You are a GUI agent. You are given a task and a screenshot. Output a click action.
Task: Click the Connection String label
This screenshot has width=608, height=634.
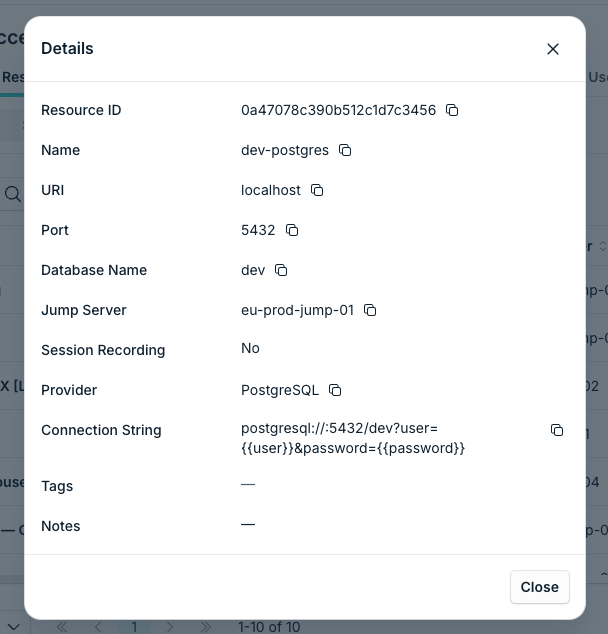click(101, 430)
